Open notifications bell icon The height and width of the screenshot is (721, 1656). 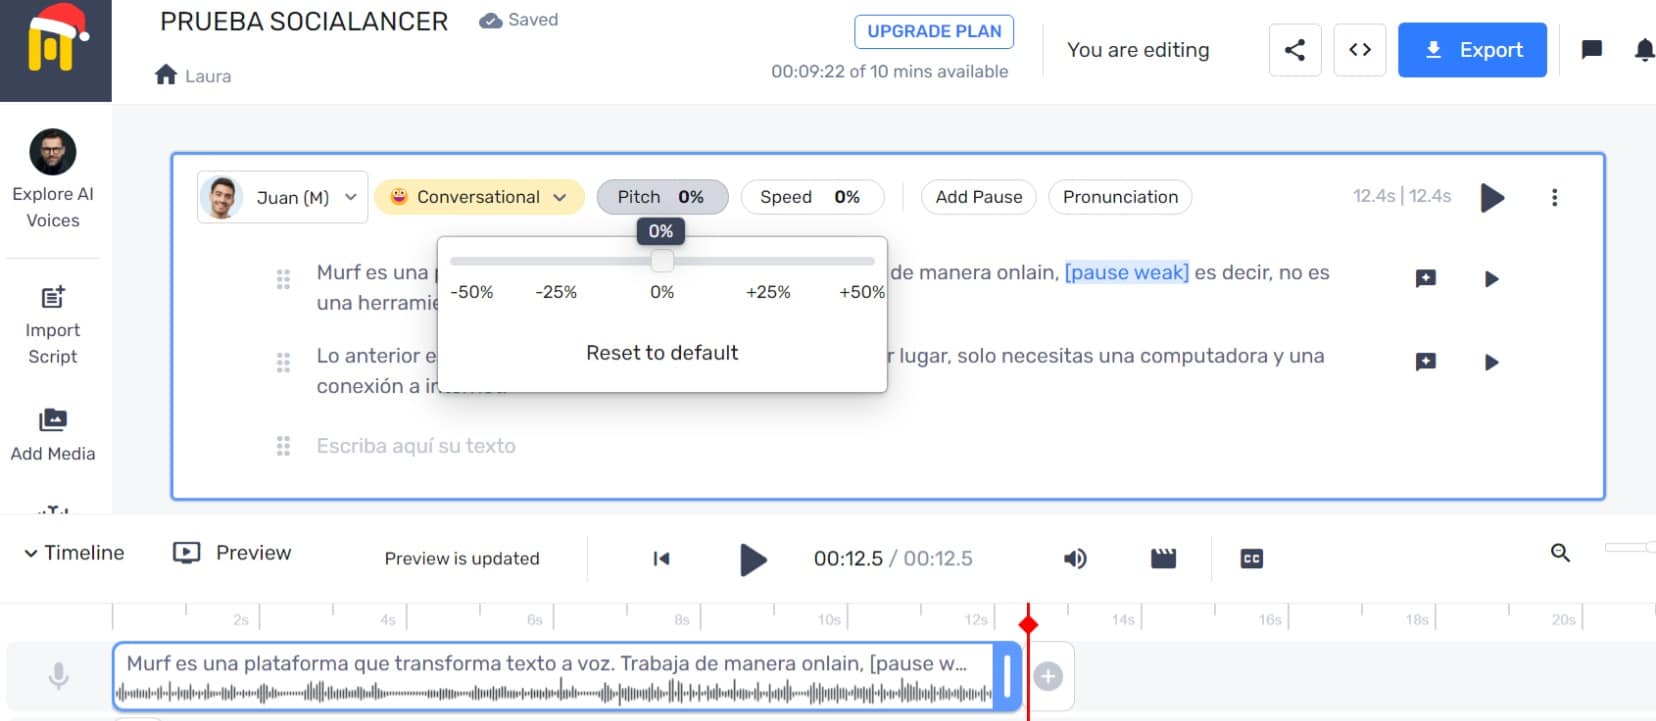pos(1644,50)
